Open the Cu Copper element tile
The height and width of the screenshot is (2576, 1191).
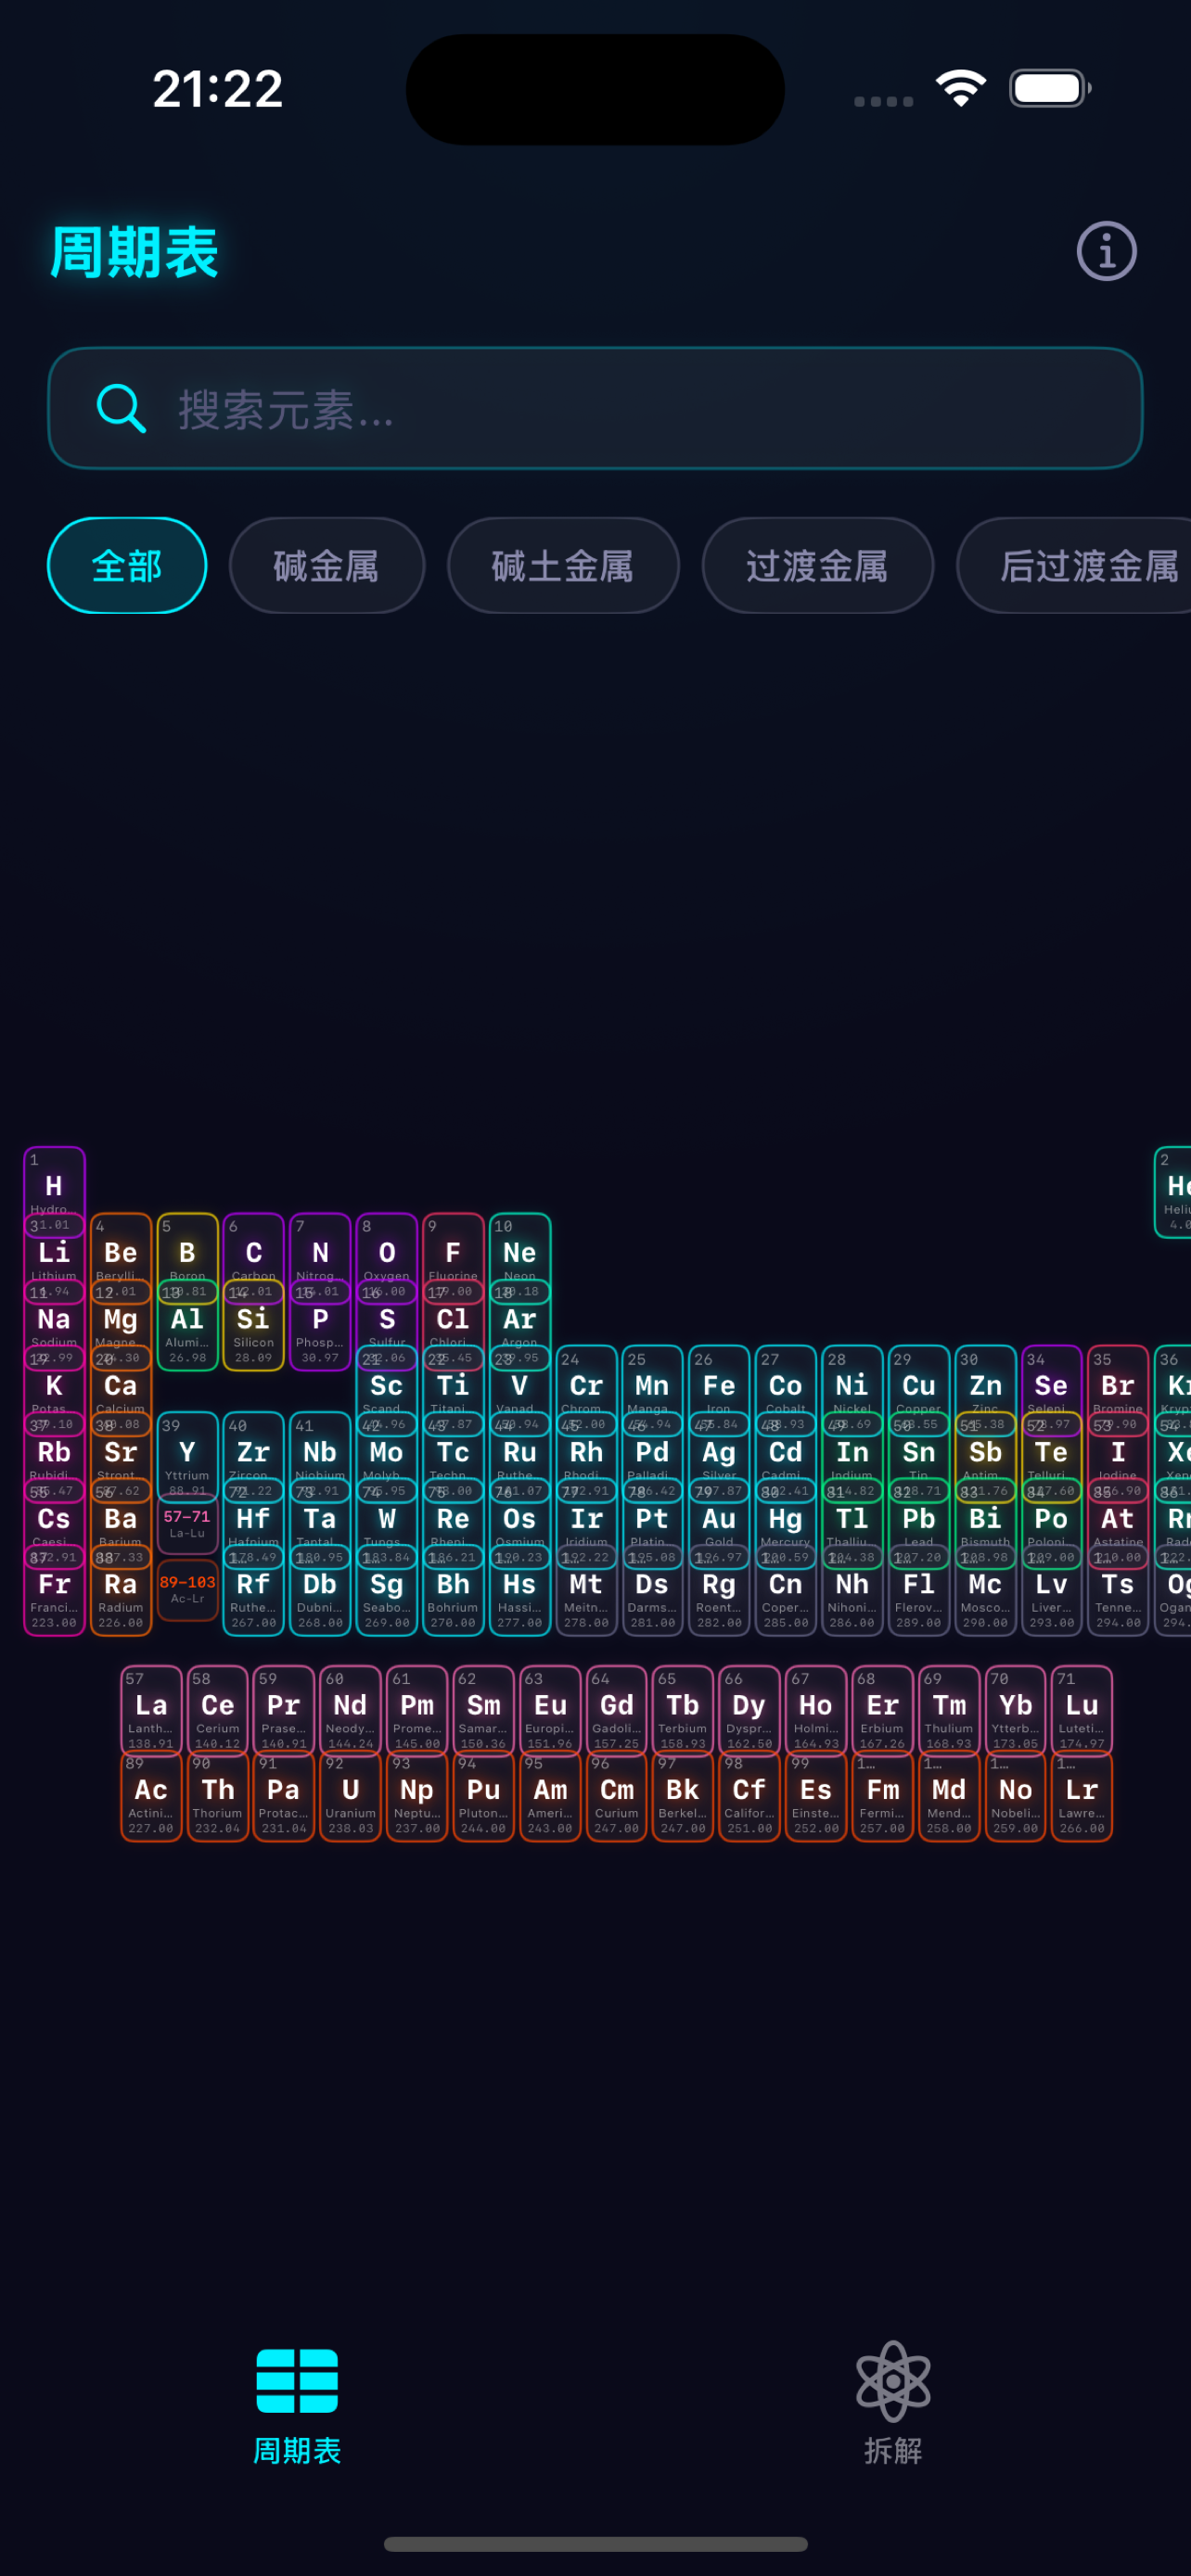pyautogui.click(x=918, y=1391)
